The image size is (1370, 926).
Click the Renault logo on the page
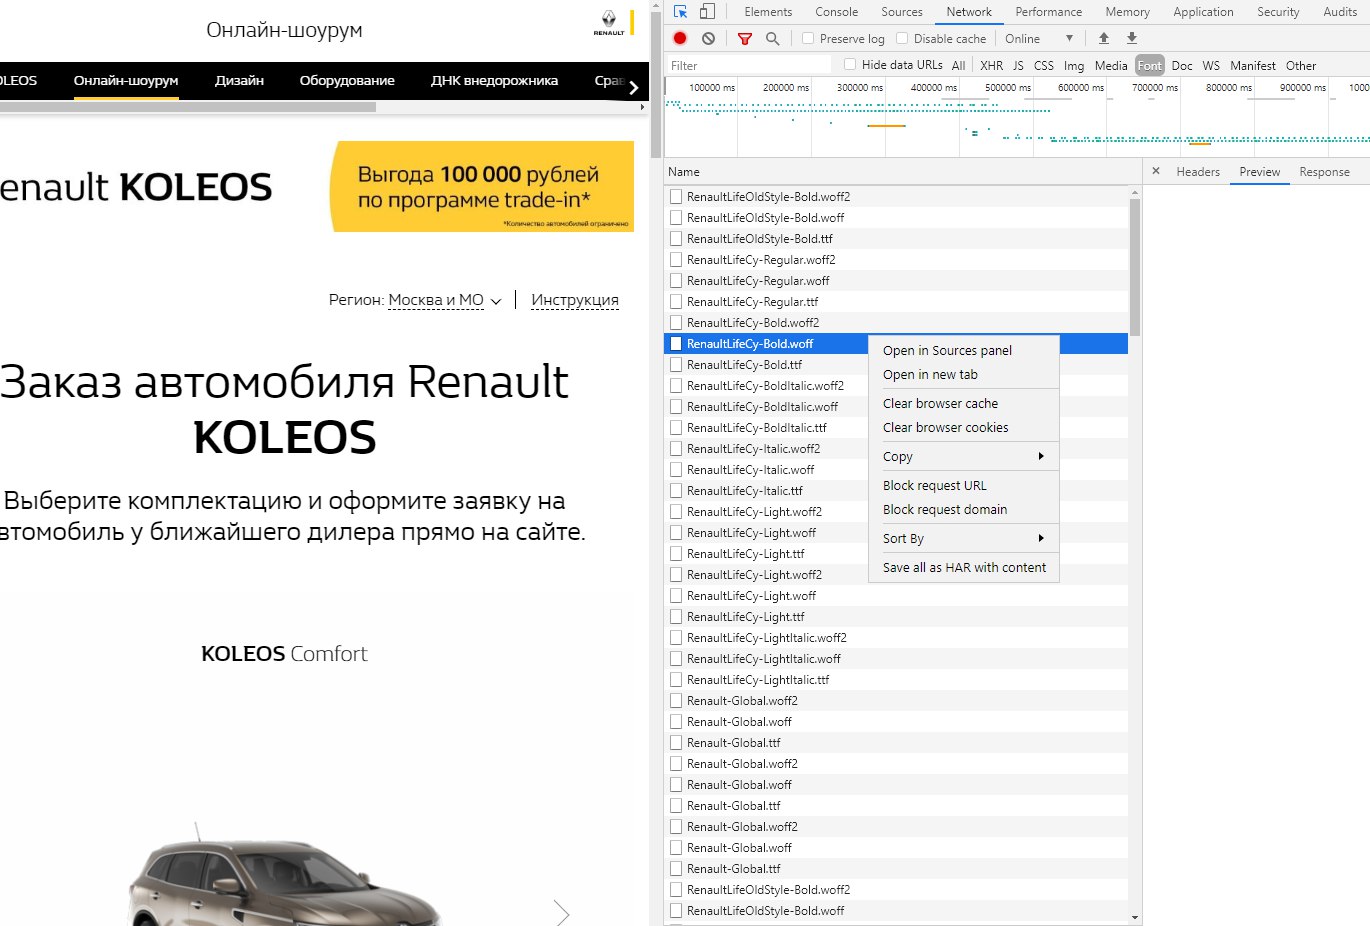pos(609,23)
